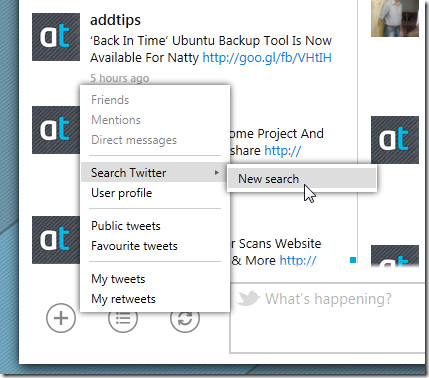Click the addtips username heading
This screenshot has width=429, height=378.
pyautogui.click(x=115, y=20)
